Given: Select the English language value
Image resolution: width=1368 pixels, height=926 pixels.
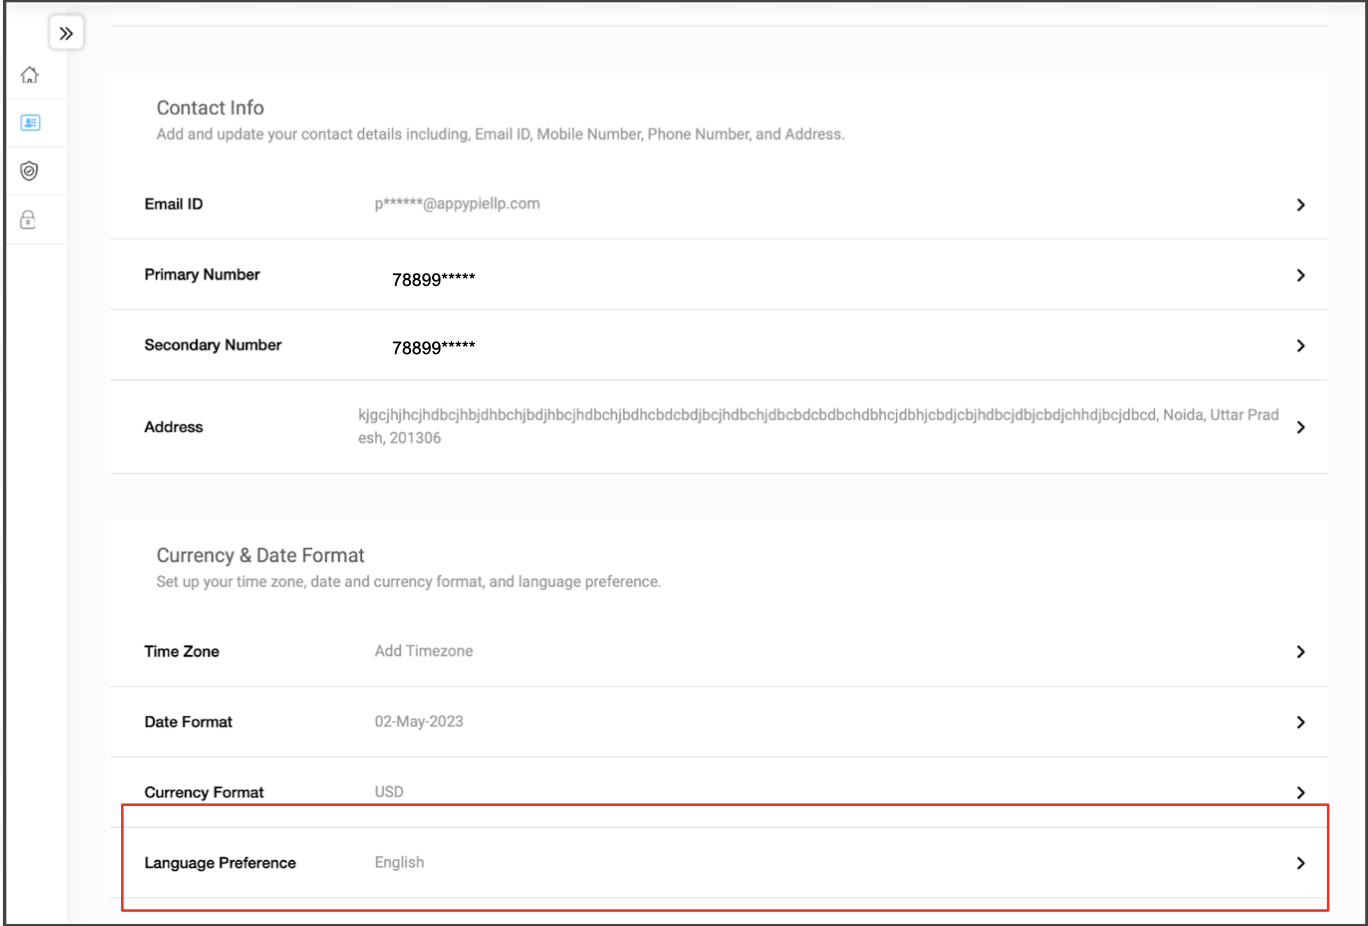Looking at the screenshot, I should (399, 862).
